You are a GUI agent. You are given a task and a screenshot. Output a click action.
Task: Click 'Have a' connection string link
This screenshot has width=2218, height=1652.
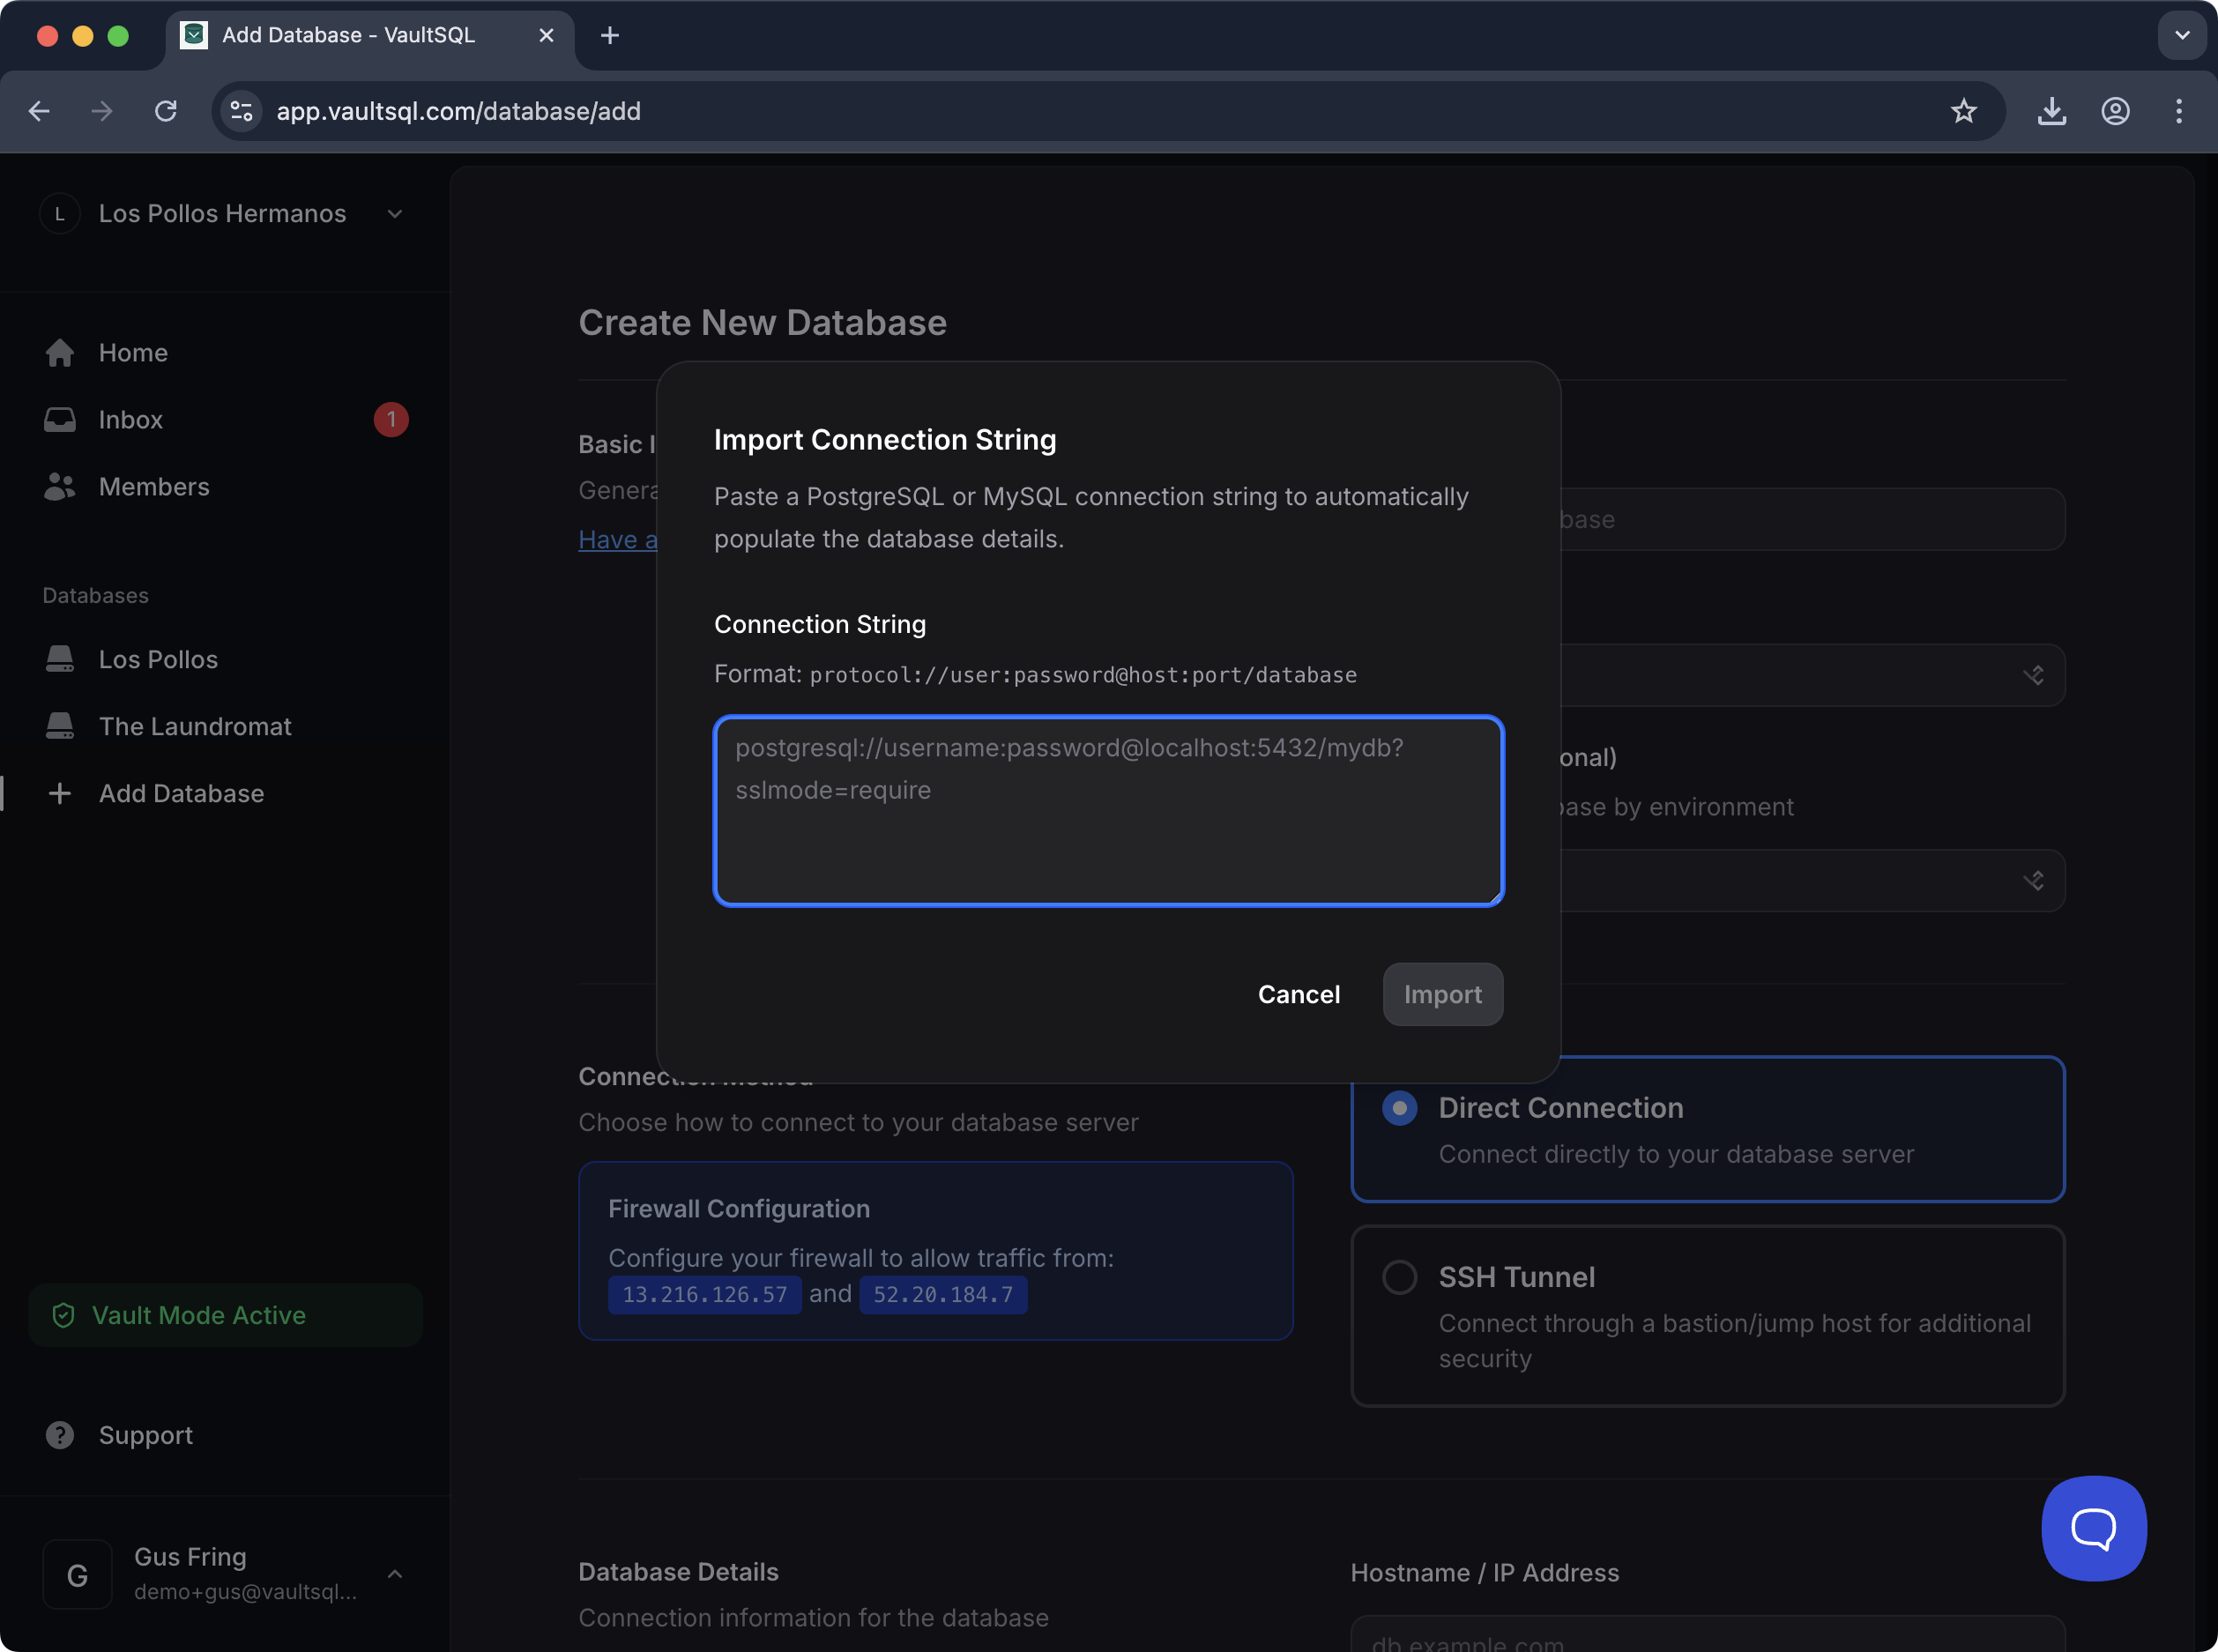pos(618,539)
